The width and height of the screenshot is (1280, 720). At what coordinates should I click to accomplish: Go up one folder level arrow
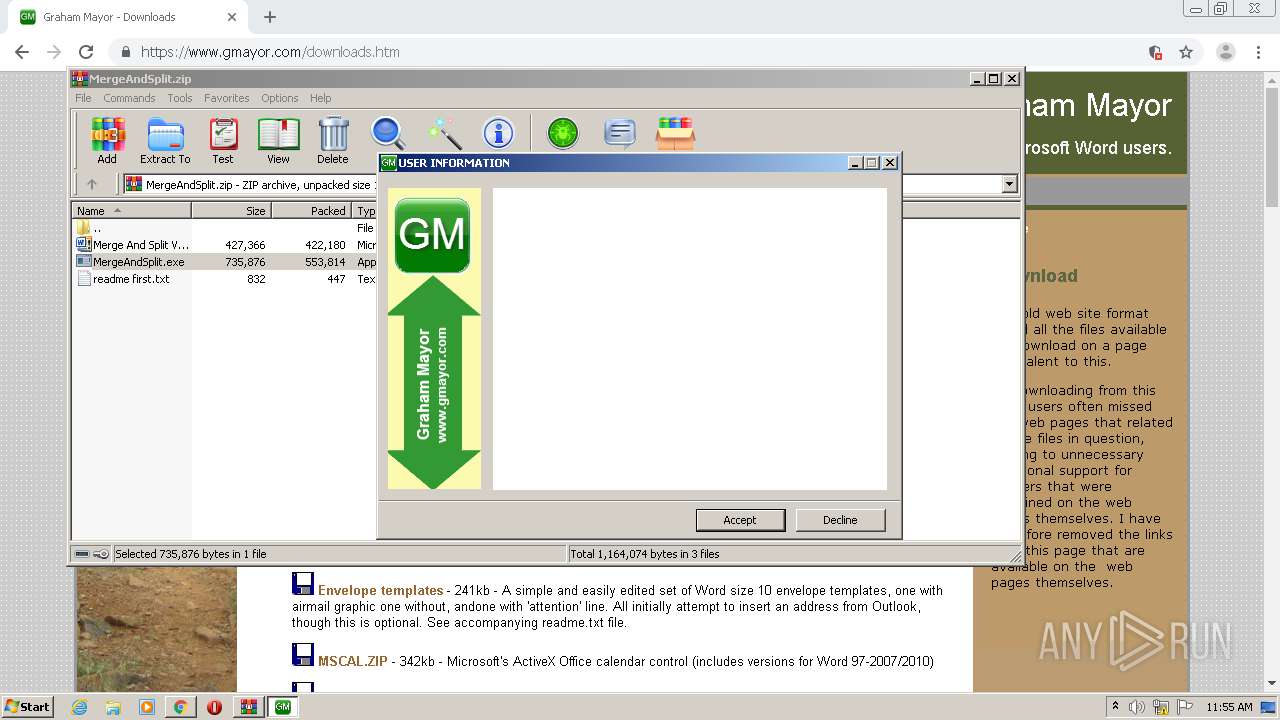(x=92, y=184)
